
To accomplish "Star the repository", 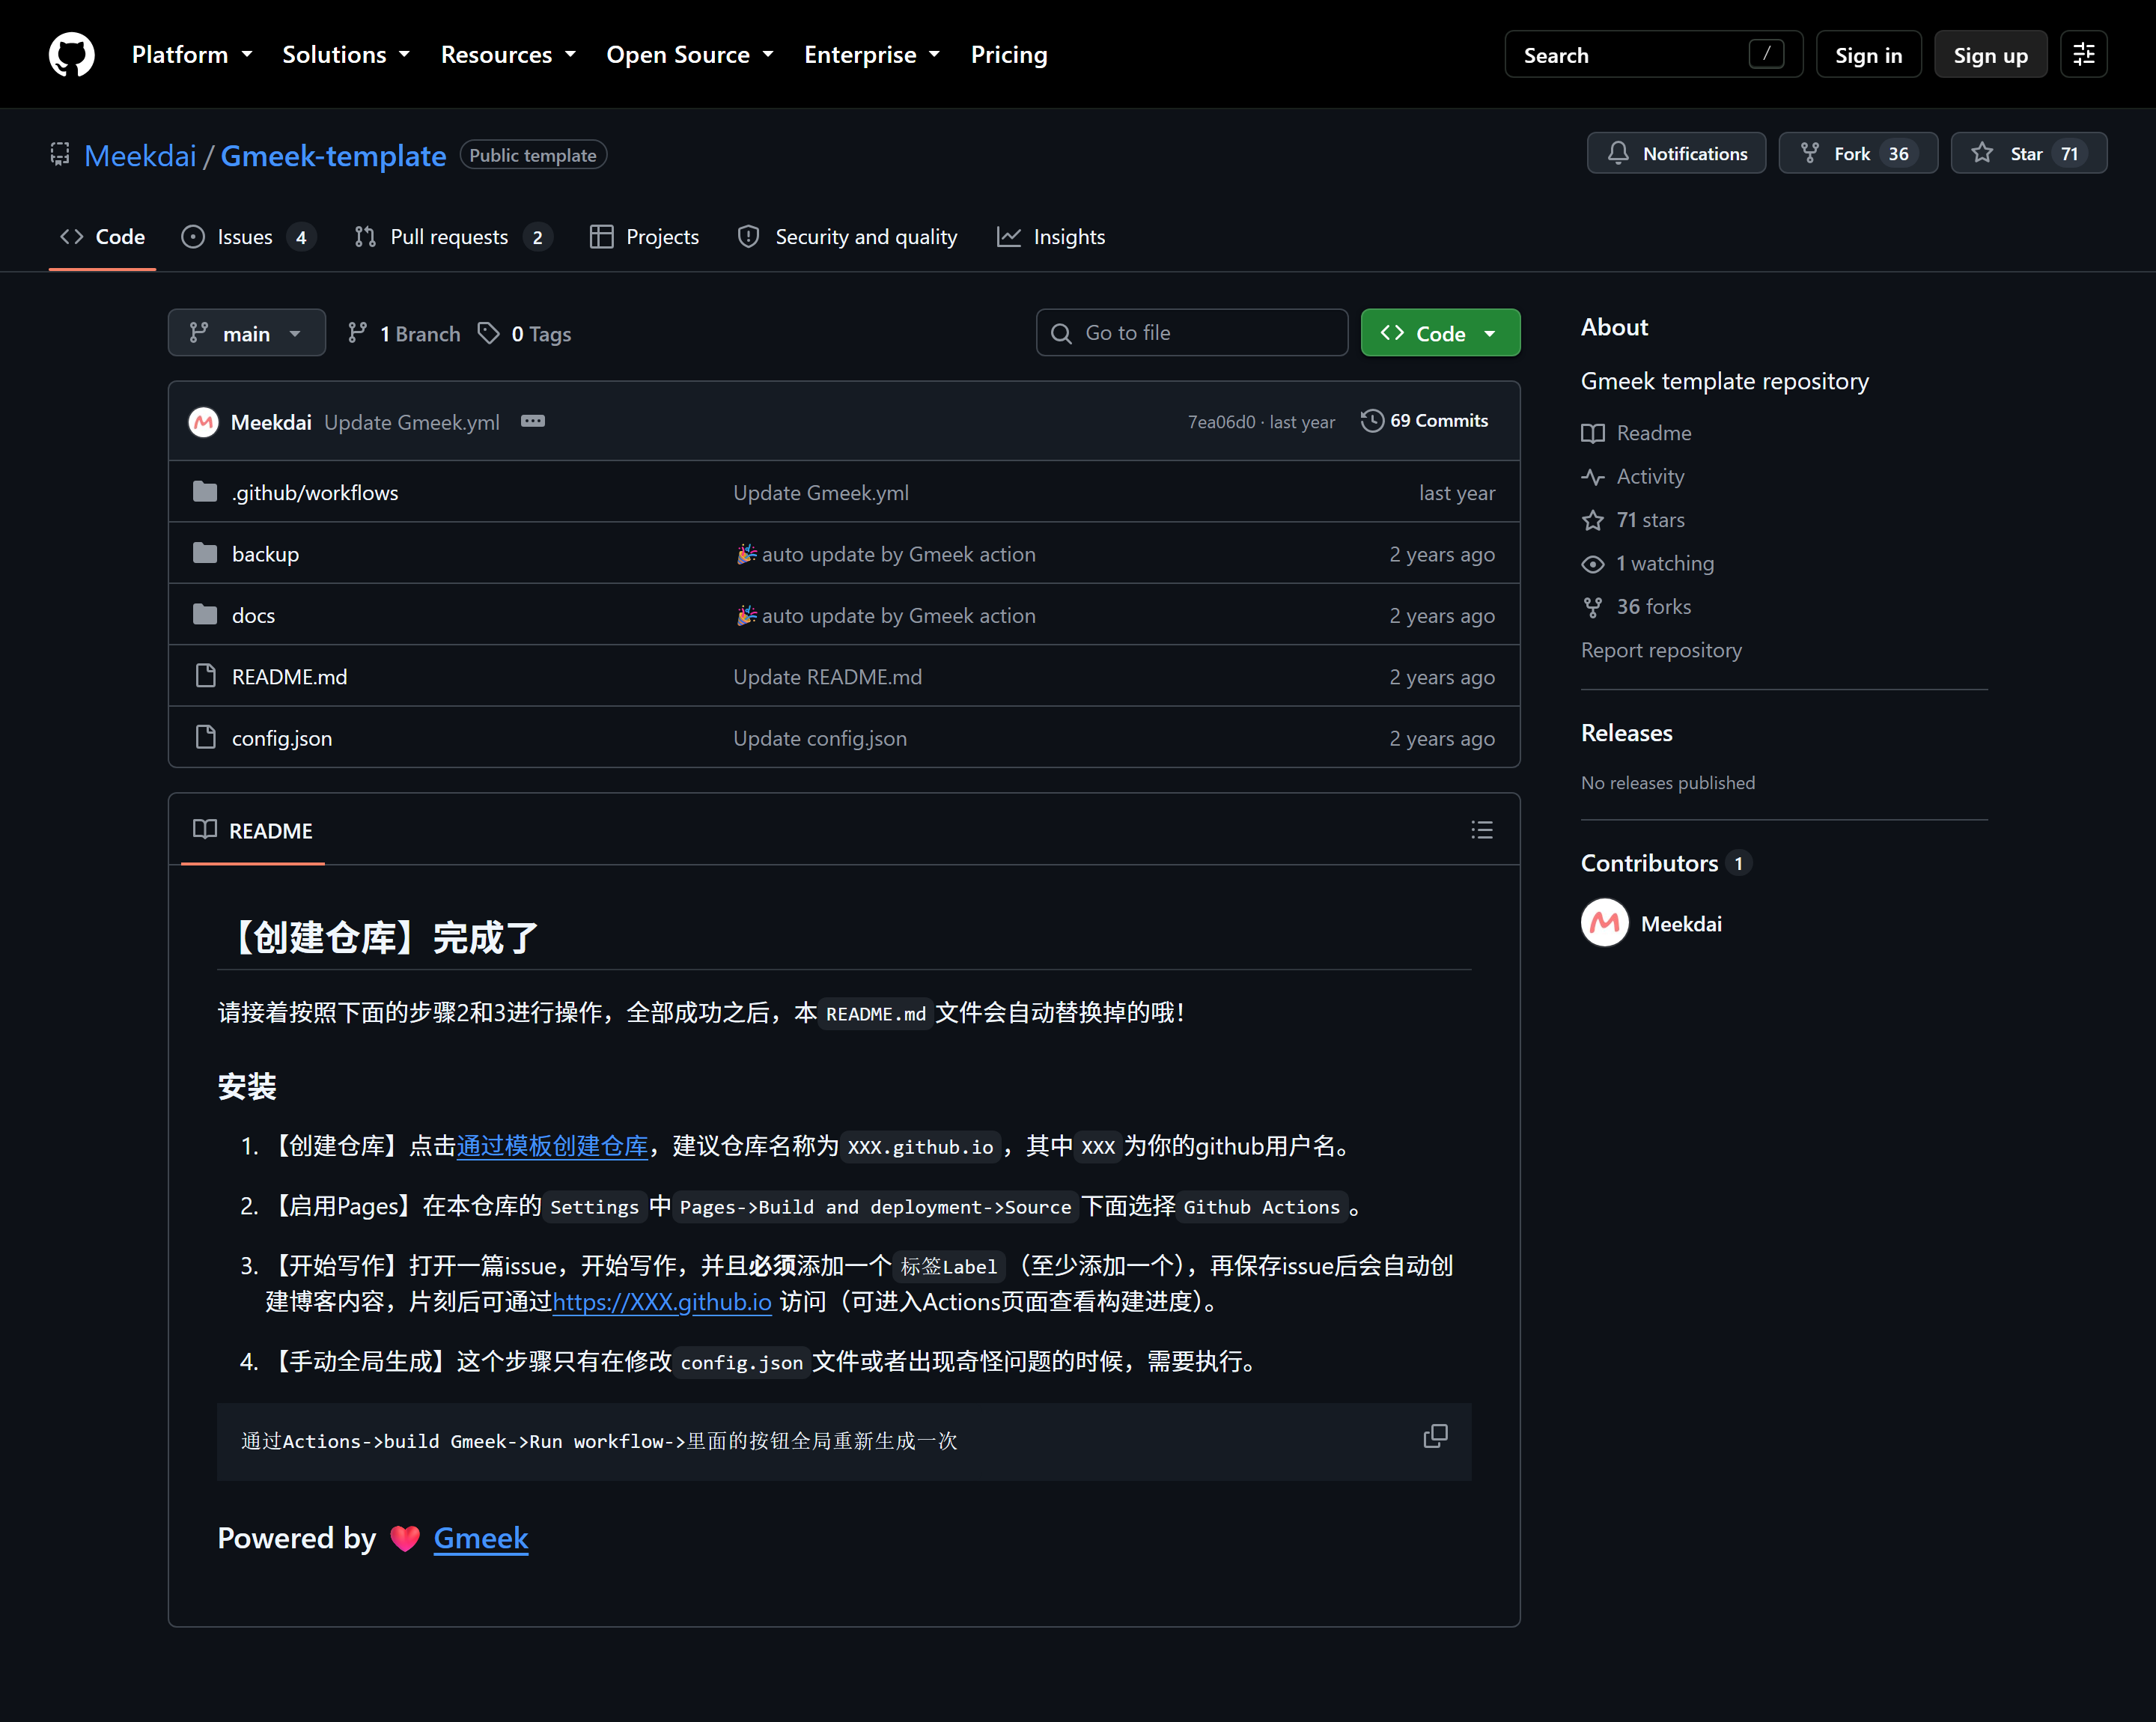I will tap(2028, 153).
